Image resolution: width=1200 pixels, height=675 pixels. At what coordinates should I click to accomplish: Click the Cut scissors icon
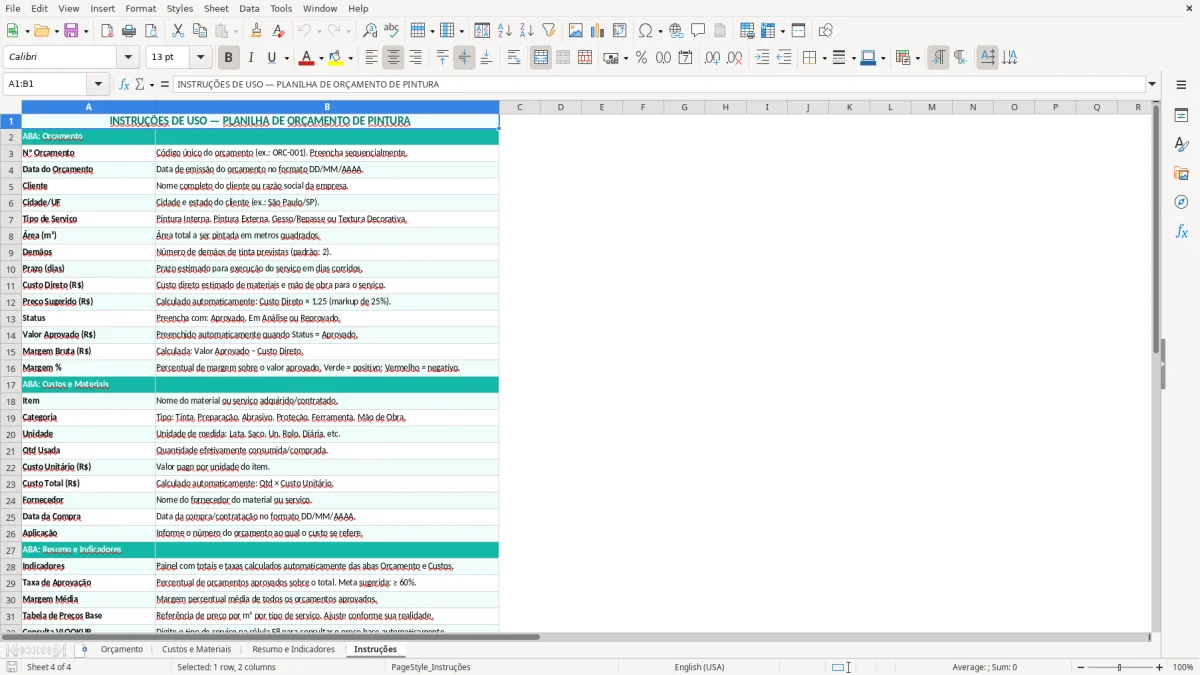[178, 31]
